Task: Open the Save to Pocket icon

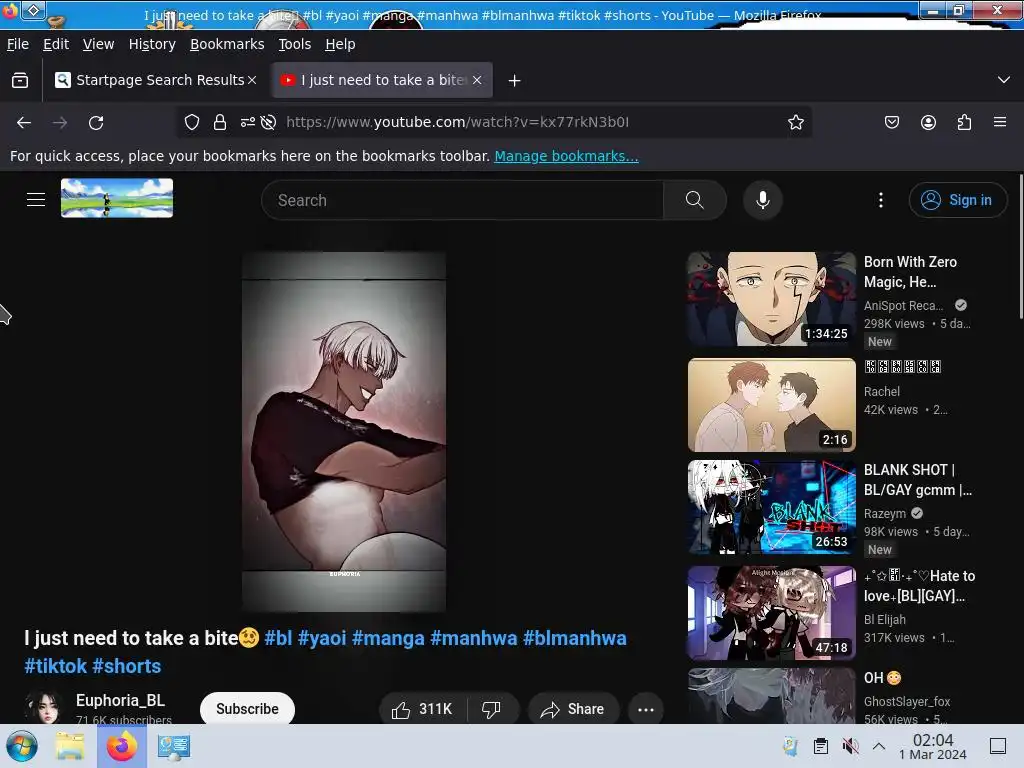Action: [891, 122]
